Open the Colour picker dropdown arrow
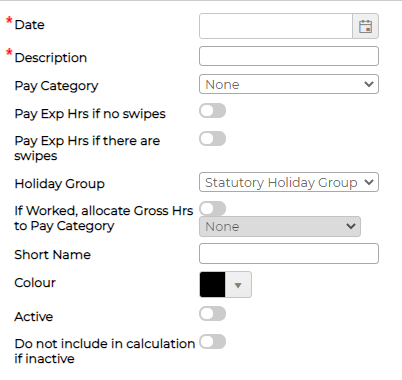 point(238,285)
